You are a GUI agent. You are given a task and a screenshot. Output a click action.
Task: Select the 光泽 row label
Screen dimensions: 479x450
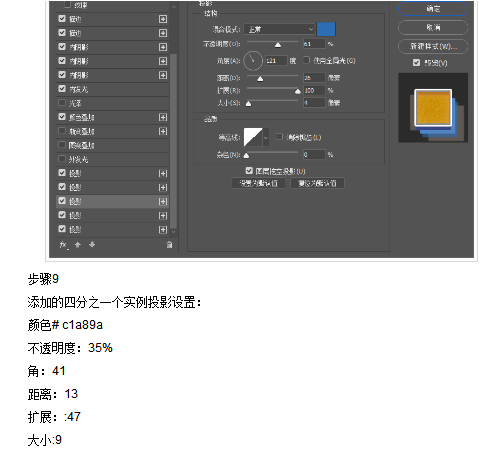(x=75, y=103)
